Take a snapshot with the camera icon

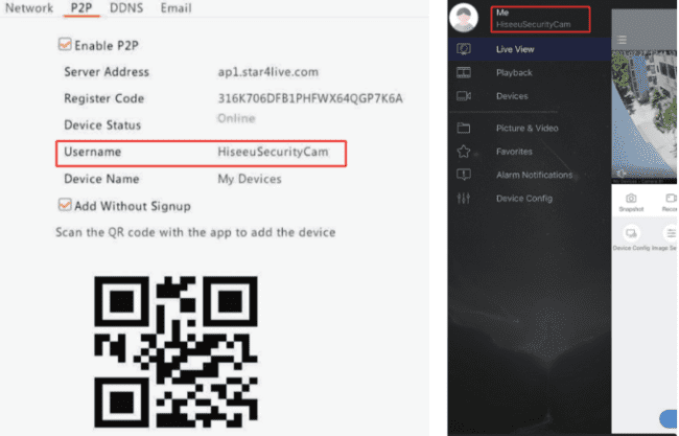point(631,202)
